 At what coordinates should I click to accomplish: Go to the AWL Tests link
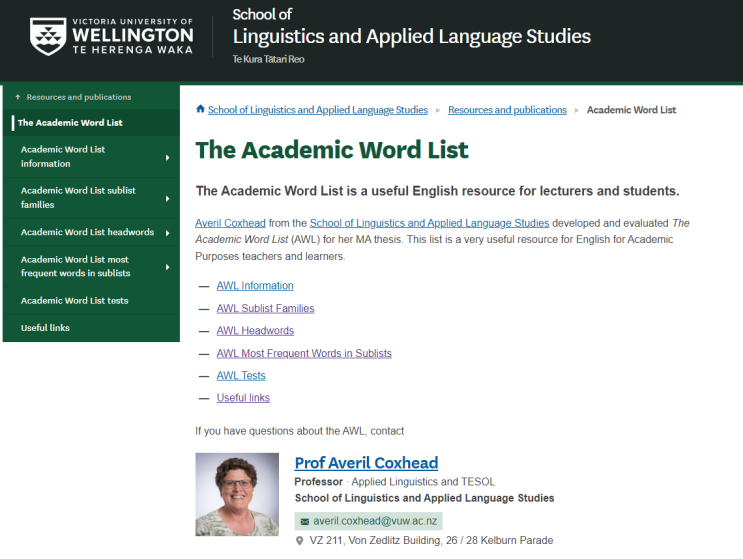(x=241, y=376)
